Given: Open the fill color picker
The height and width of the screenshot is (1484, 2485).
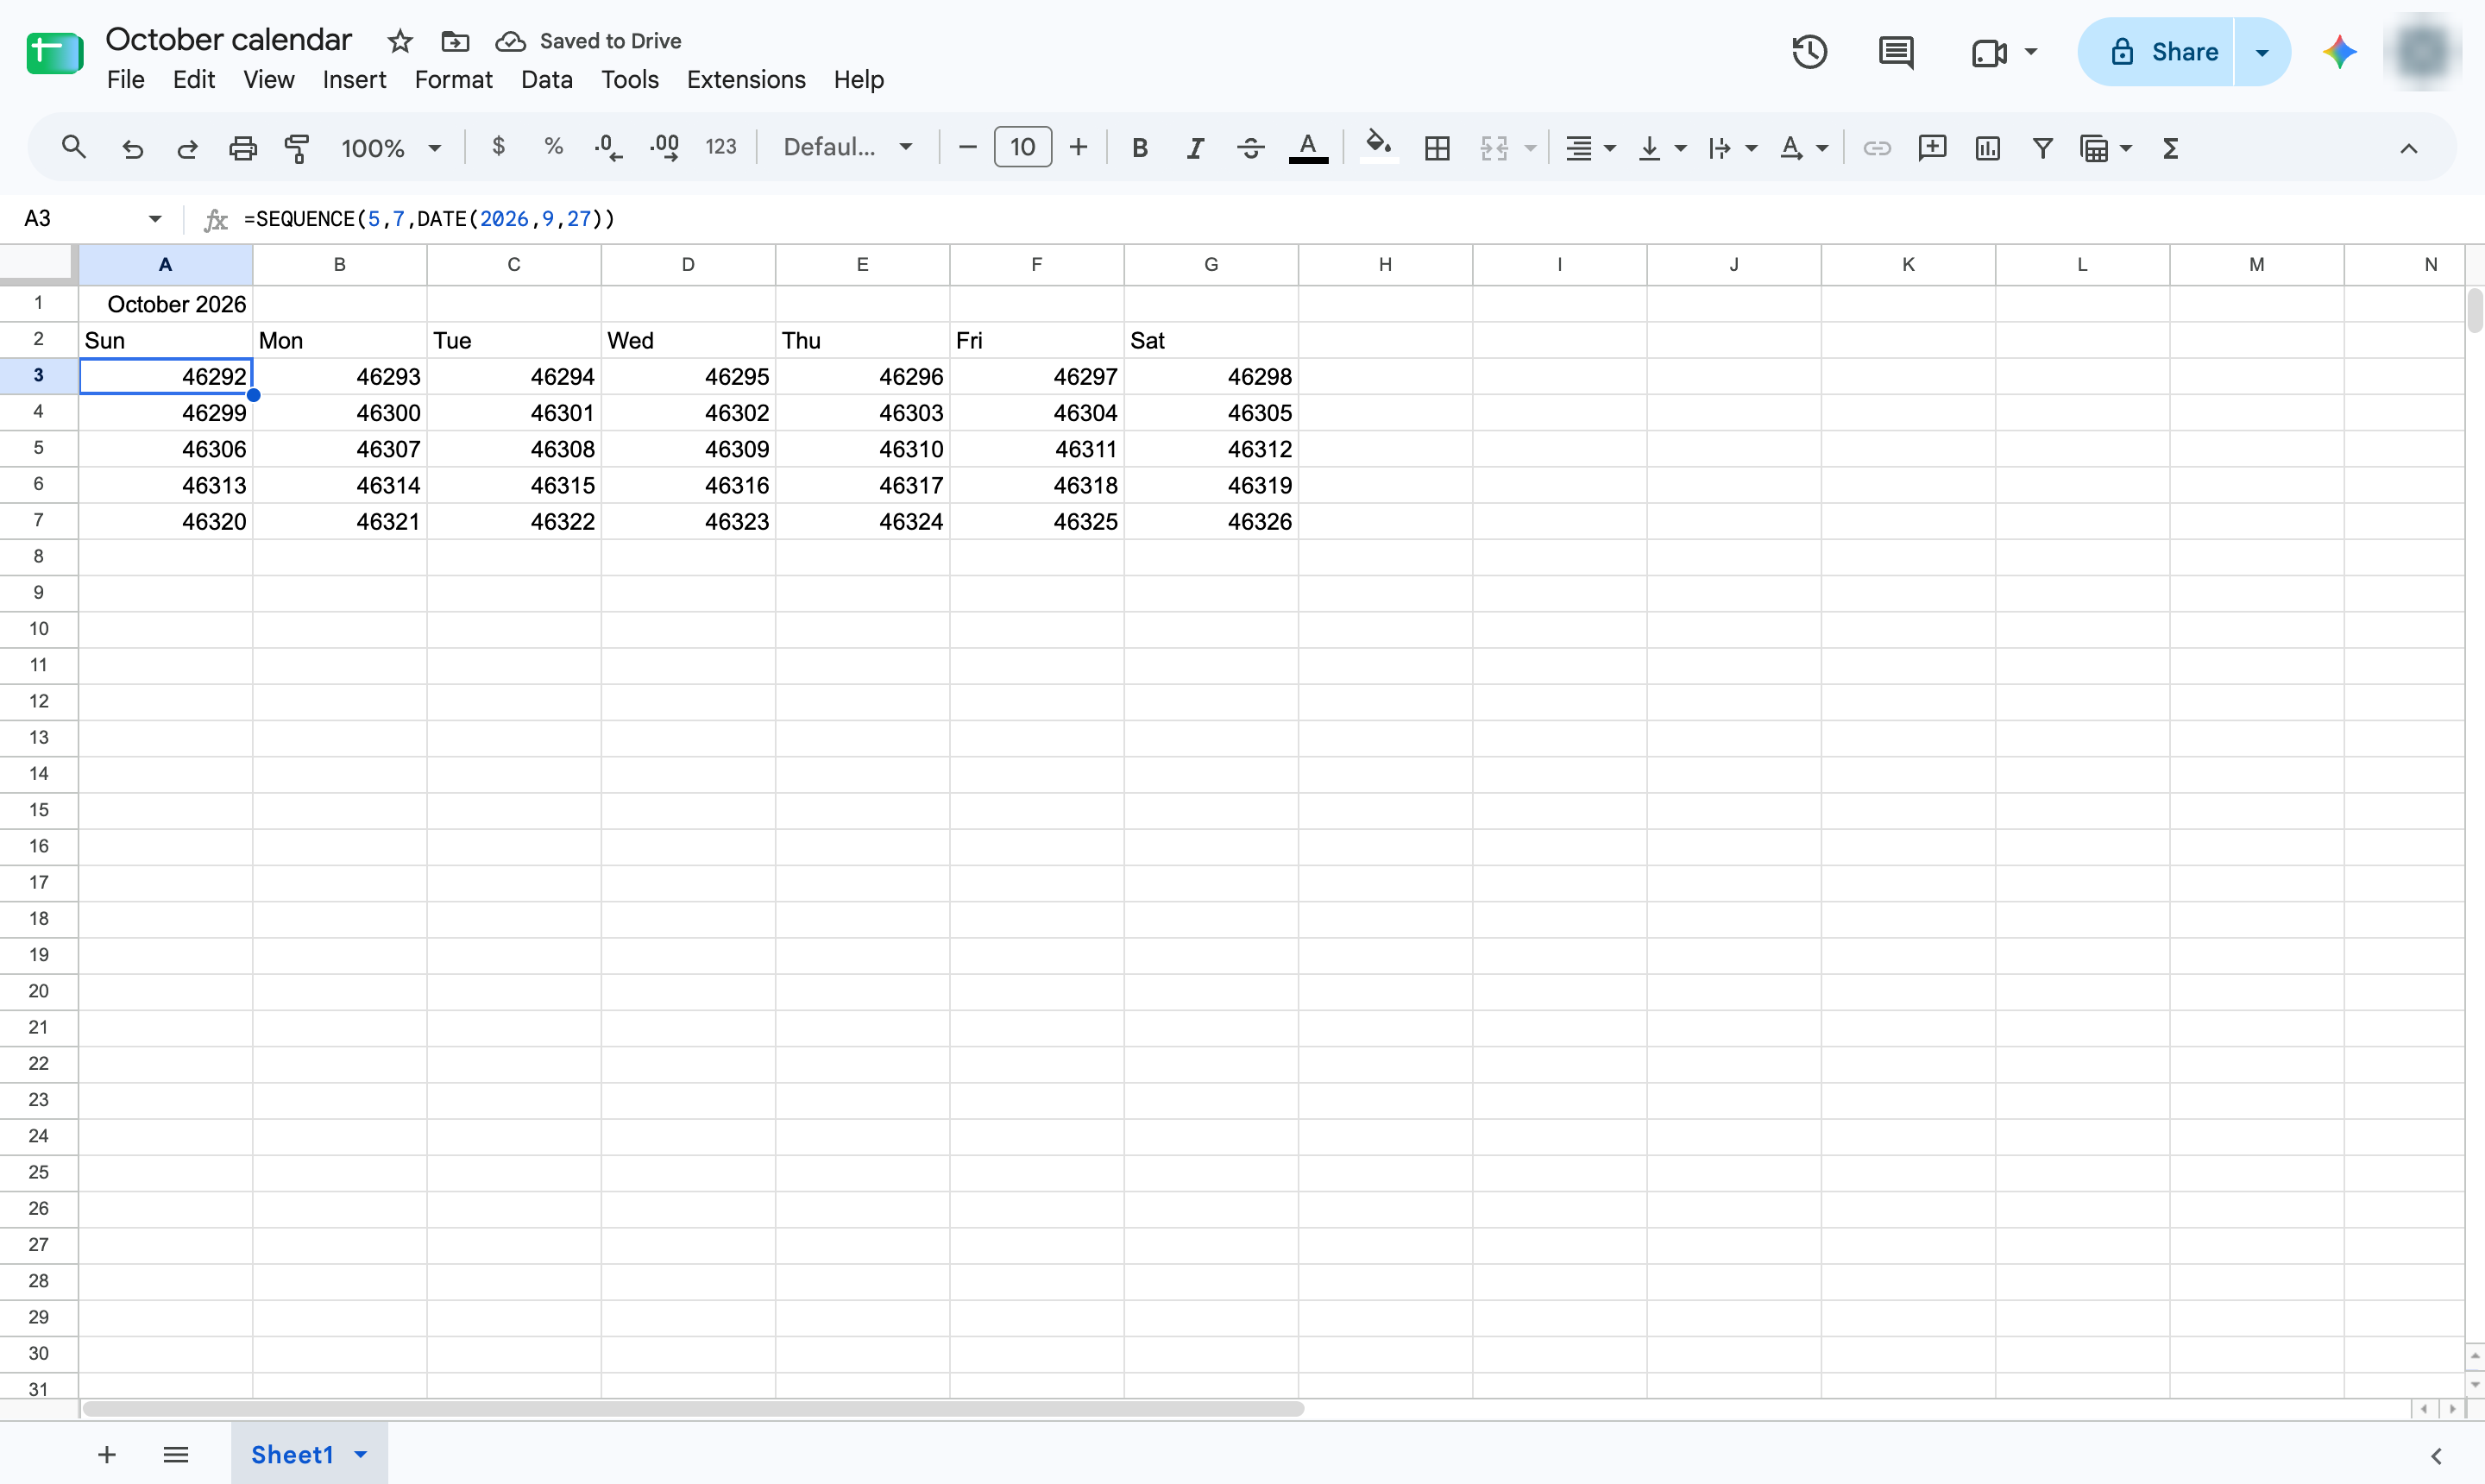Looking at the screenshot, I should click(1379, 148).
